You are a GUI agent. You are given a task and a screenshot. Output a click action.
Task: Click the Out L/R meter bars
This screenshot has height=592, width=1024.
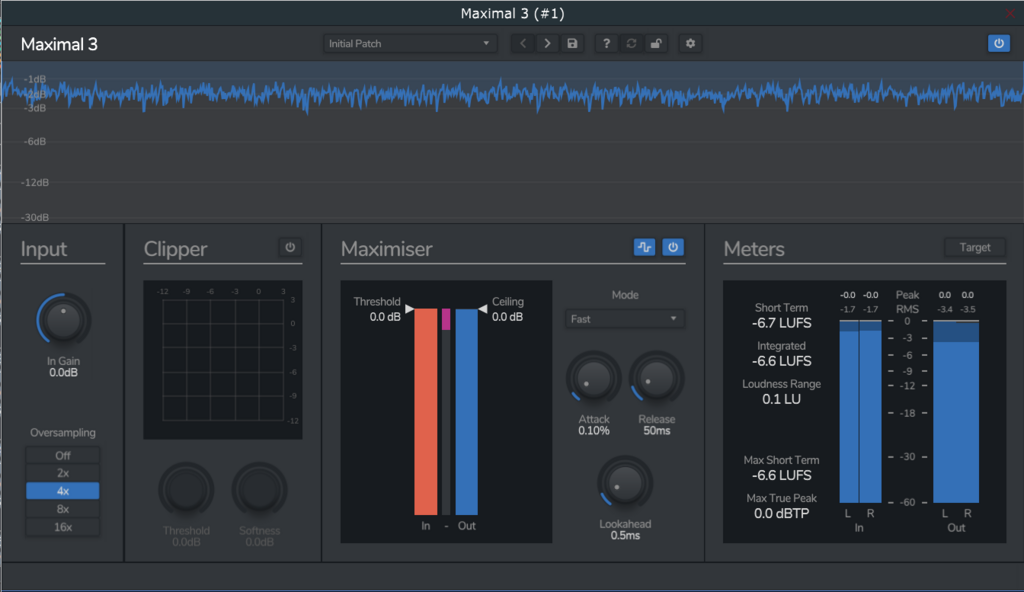pos(956,412)
